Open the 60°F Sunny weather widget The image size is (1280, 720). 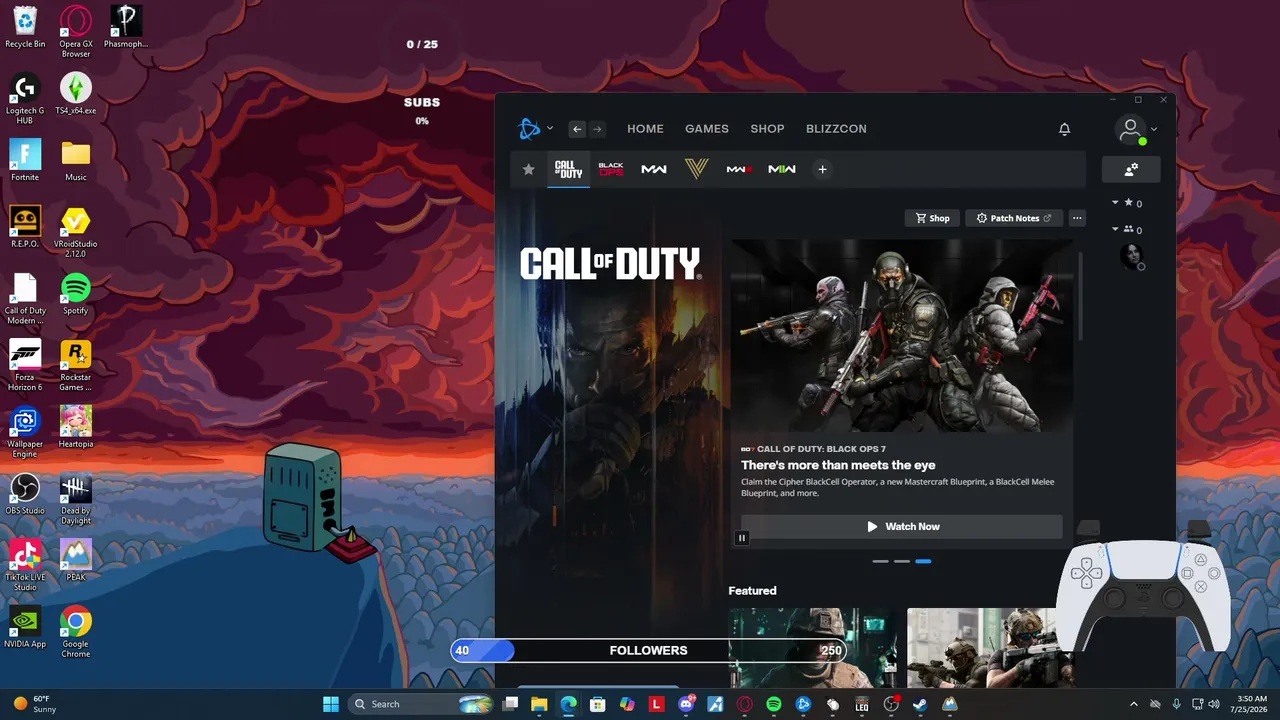(x=36, y=704)
